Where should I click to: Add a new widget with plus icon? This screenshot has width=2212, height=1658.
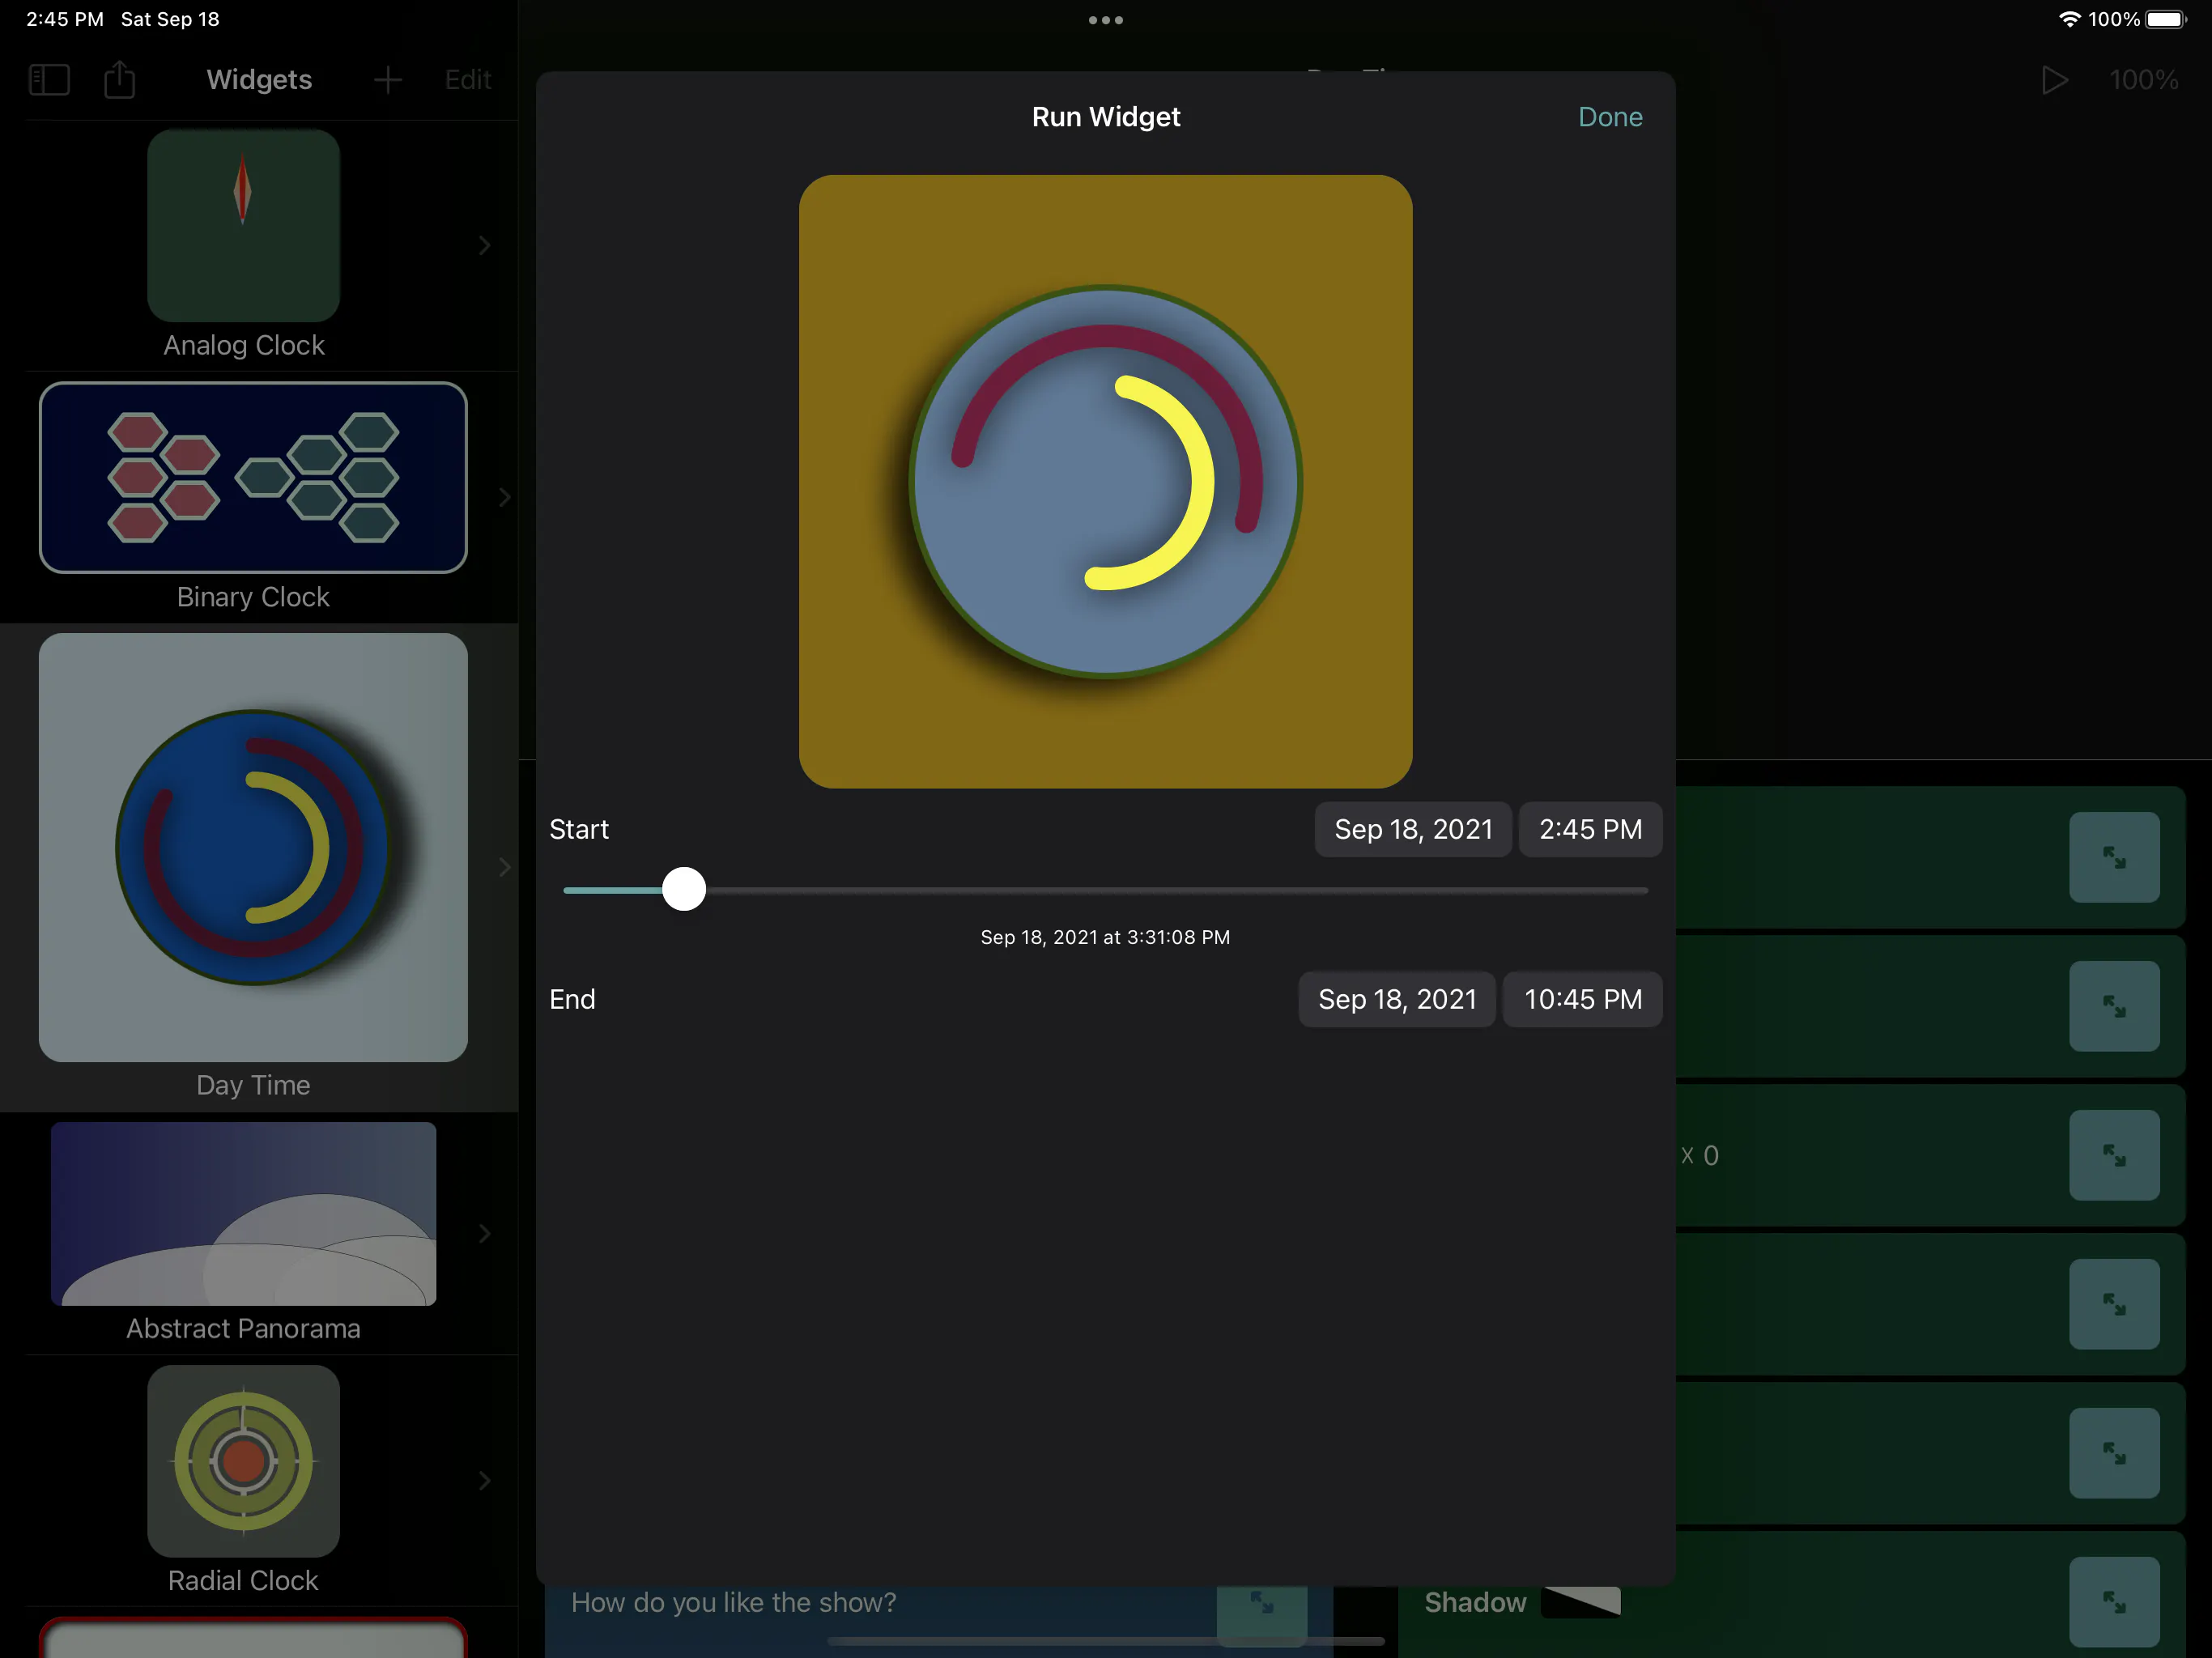[388, 80]
